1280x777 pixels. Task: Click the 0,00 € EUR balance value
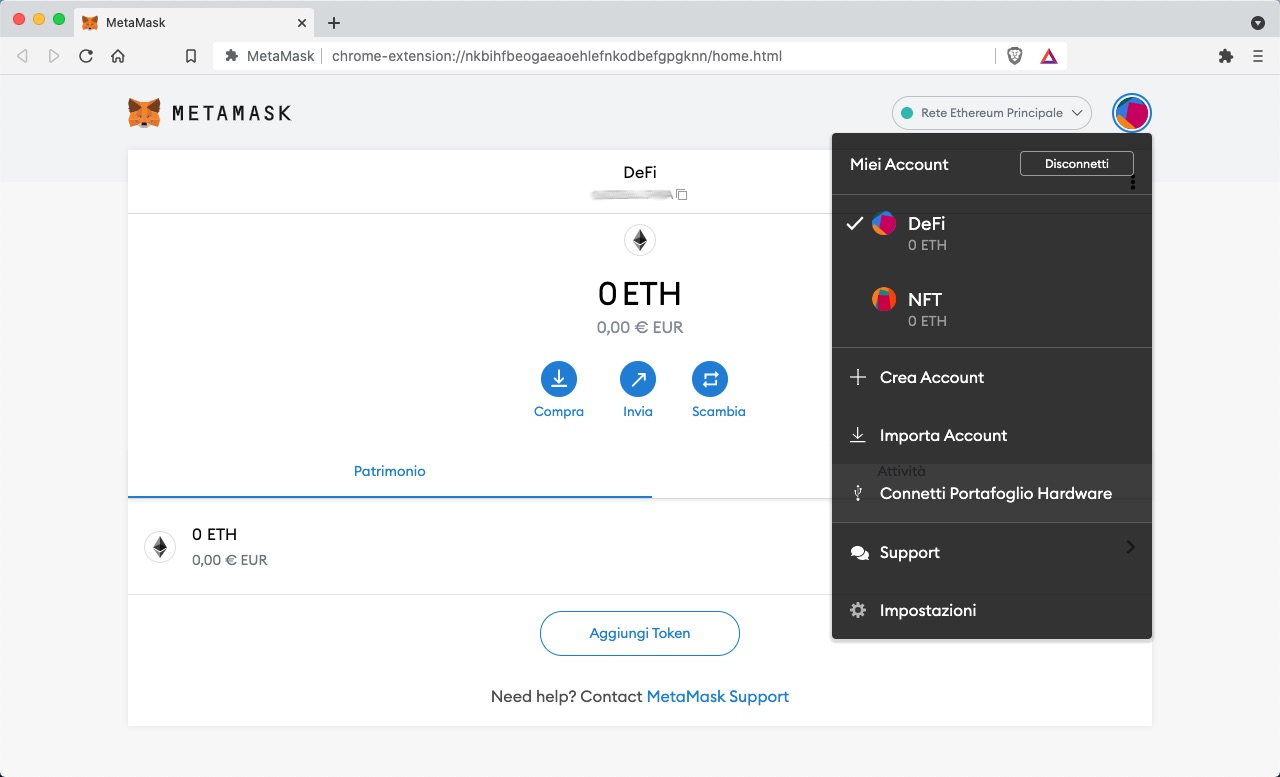click(x=640, y=327)
